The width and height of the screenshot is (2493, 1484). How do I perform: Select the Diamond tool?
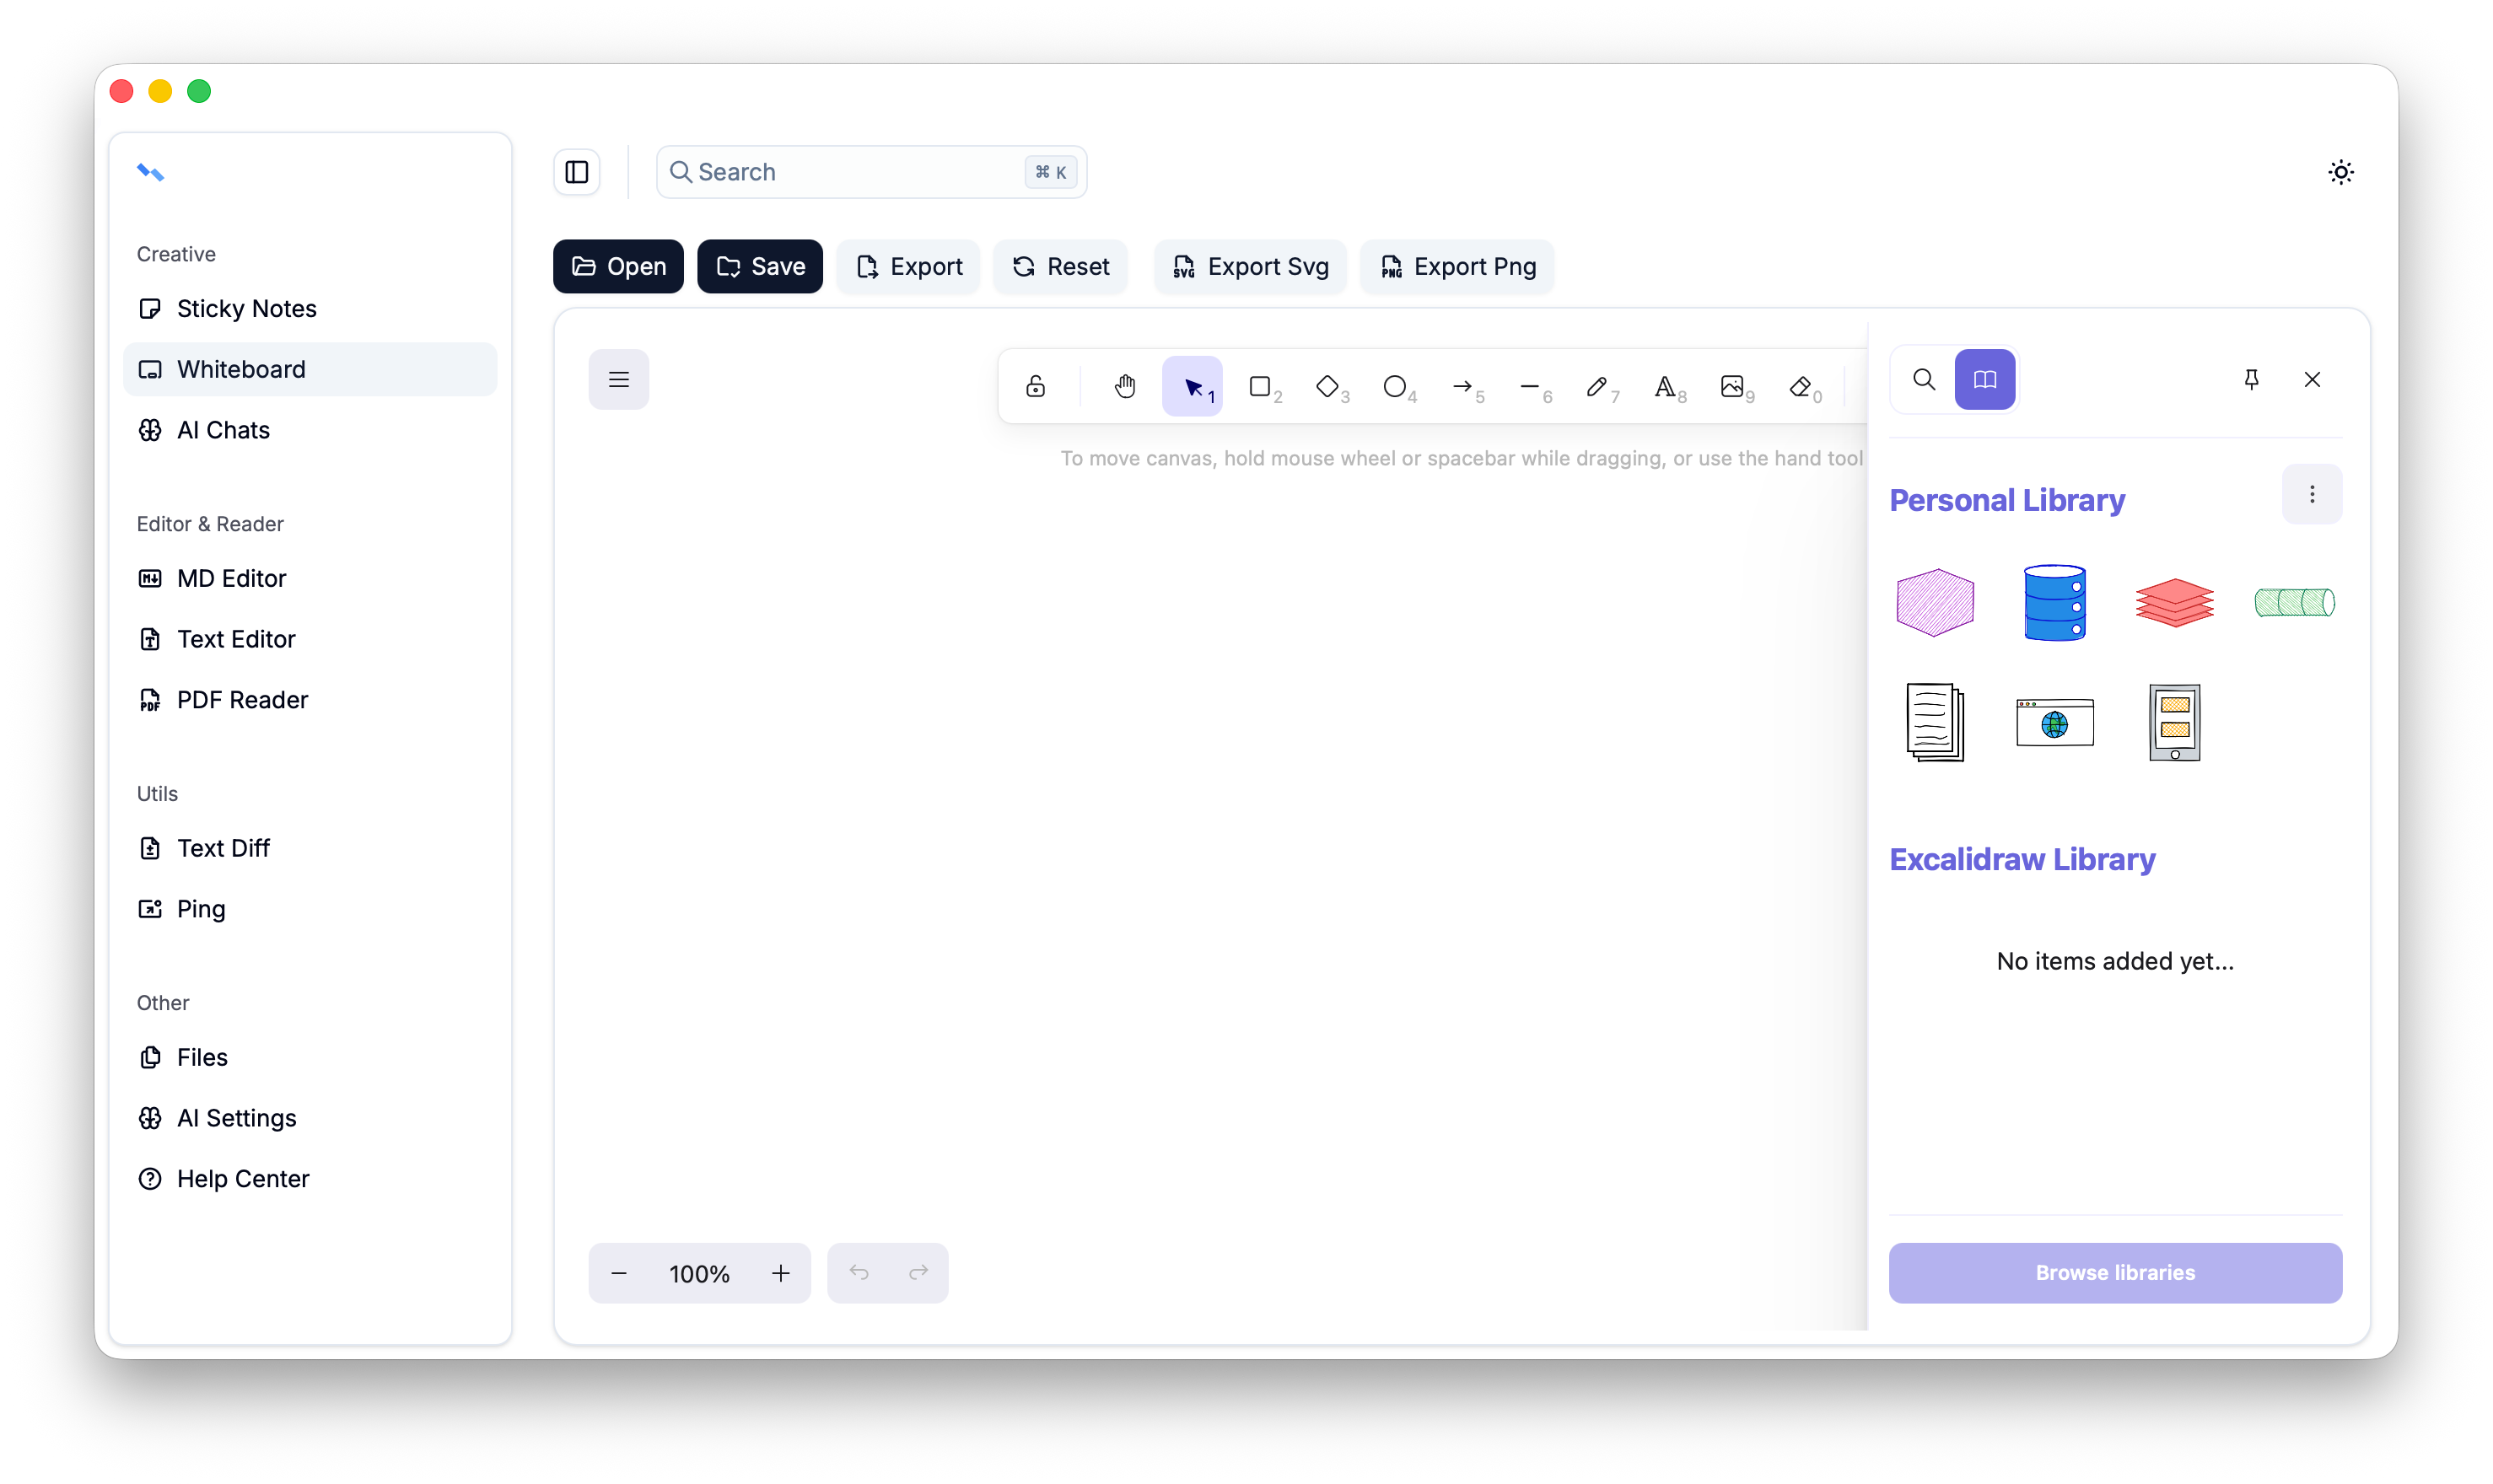point(1330,386)
